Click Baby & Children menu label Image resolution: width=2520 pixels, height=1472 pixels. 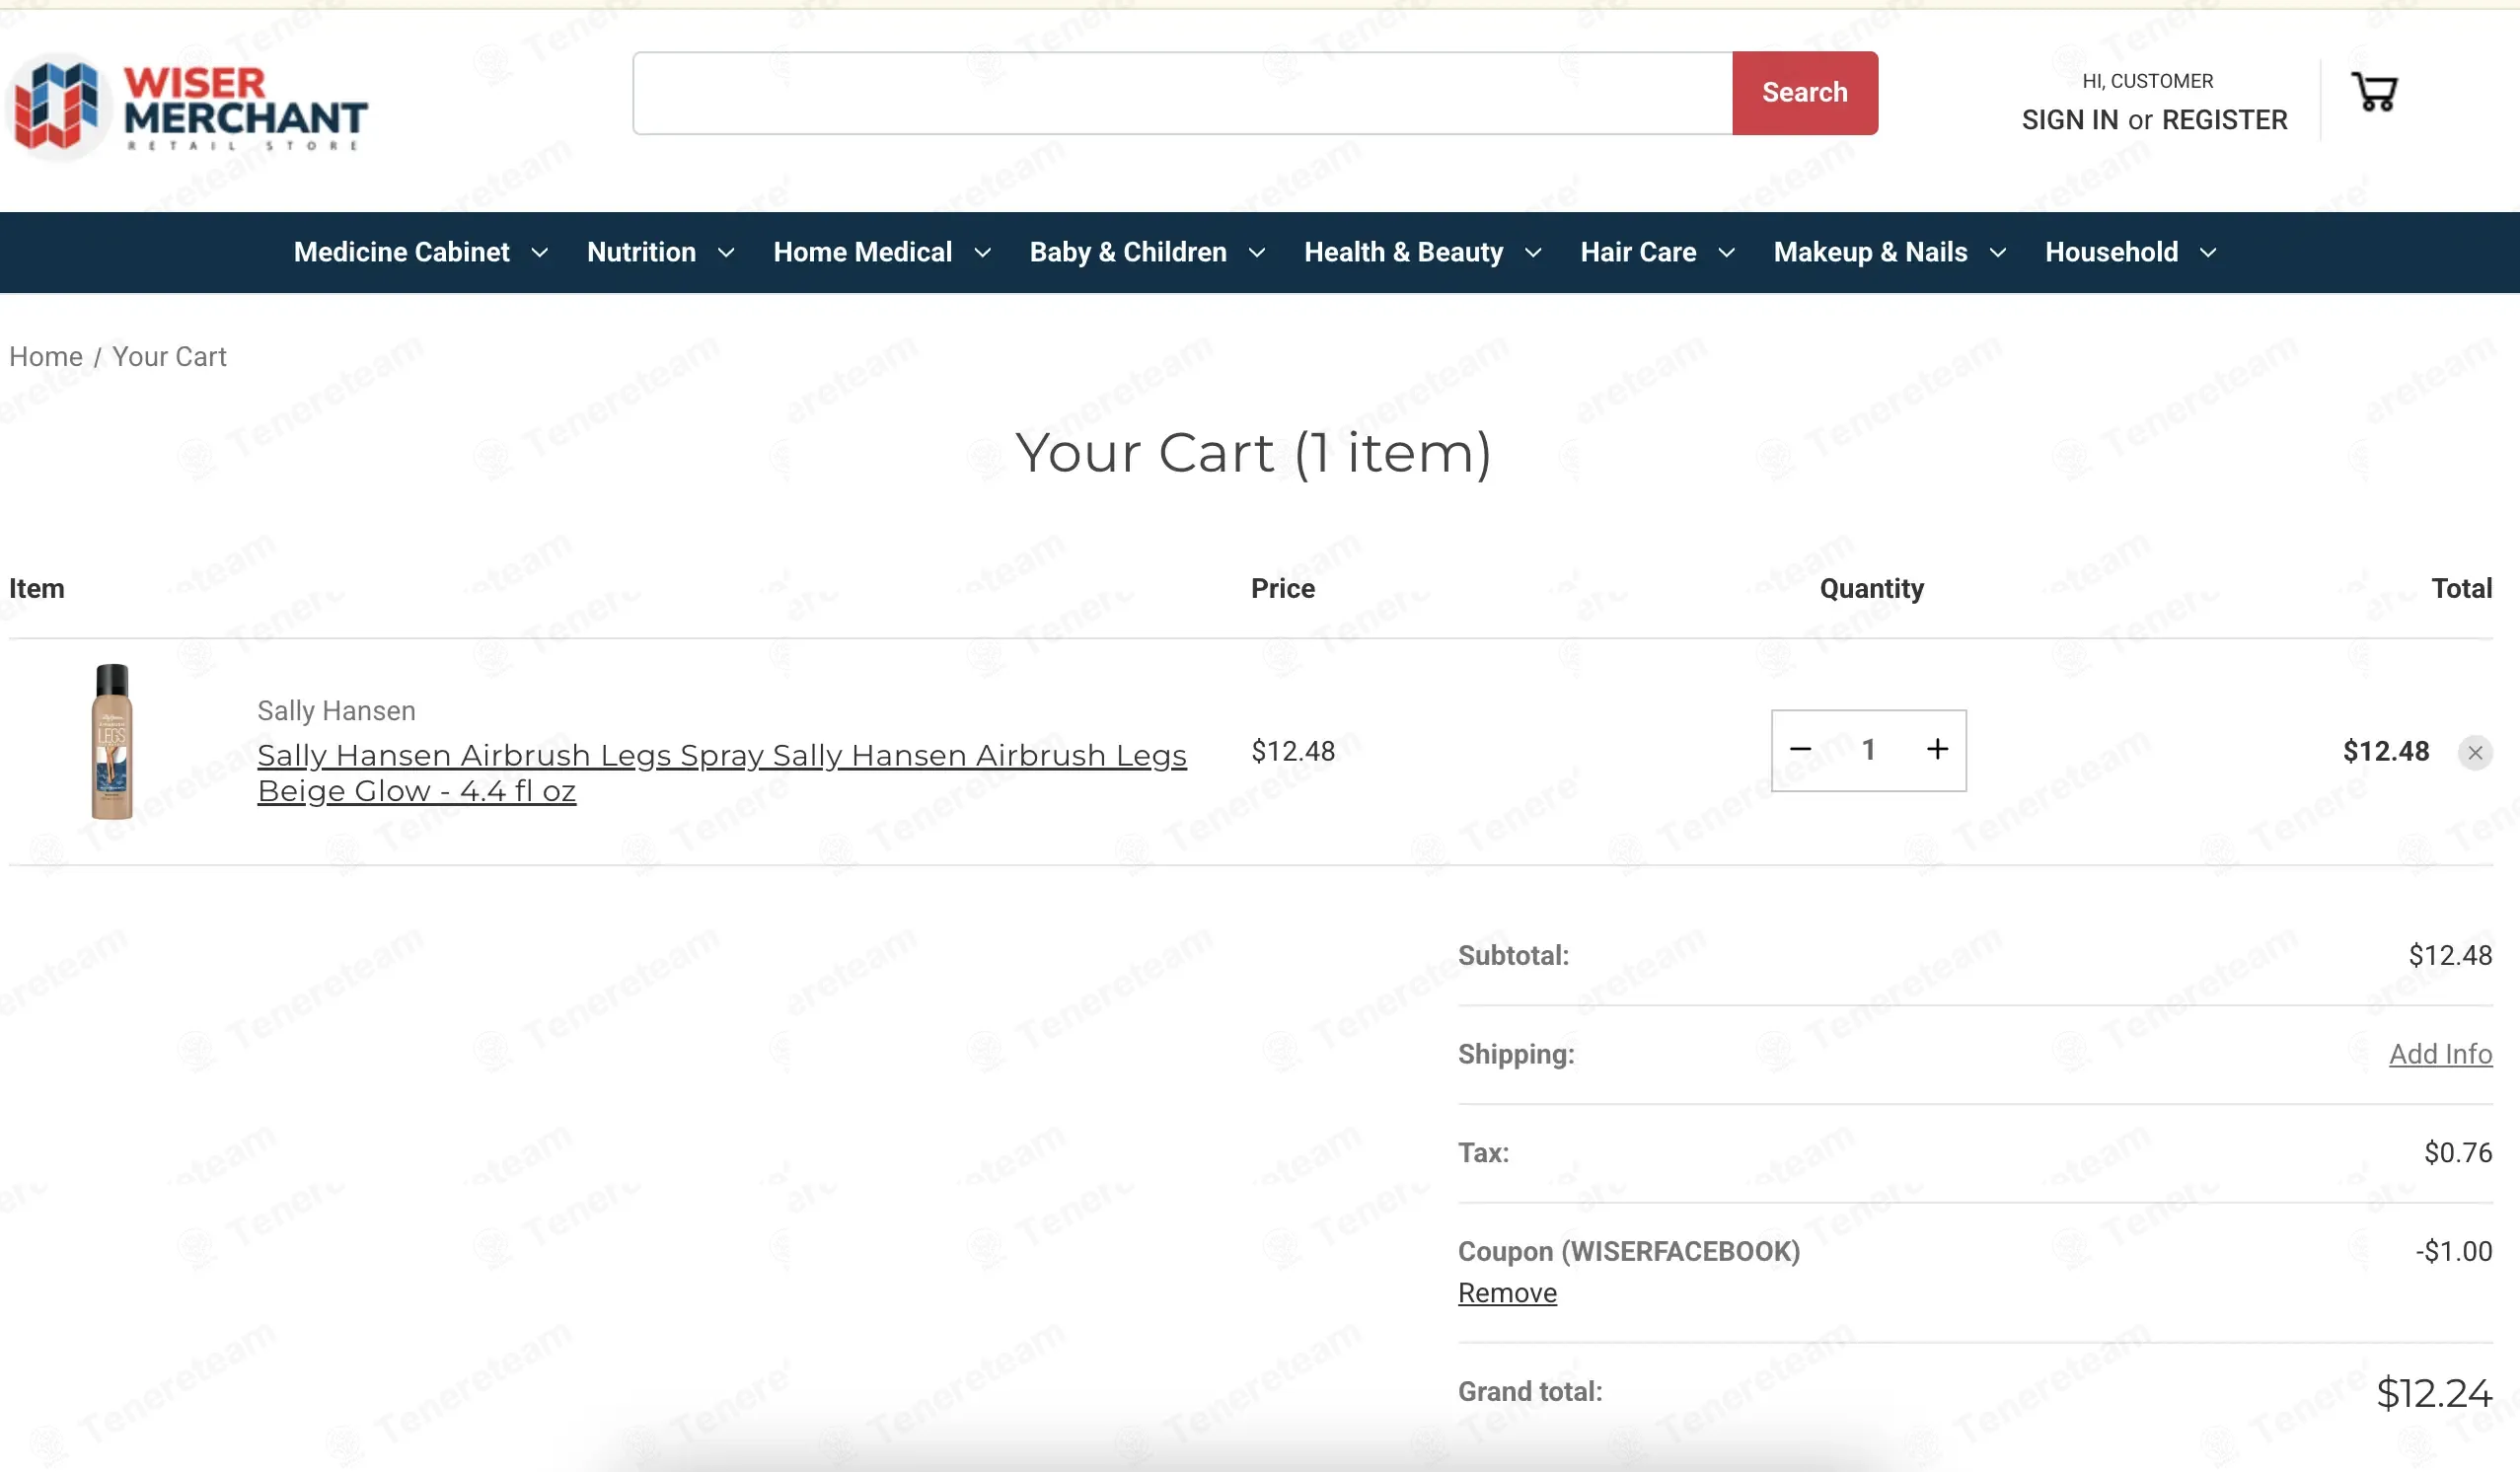pos(1128,252)
